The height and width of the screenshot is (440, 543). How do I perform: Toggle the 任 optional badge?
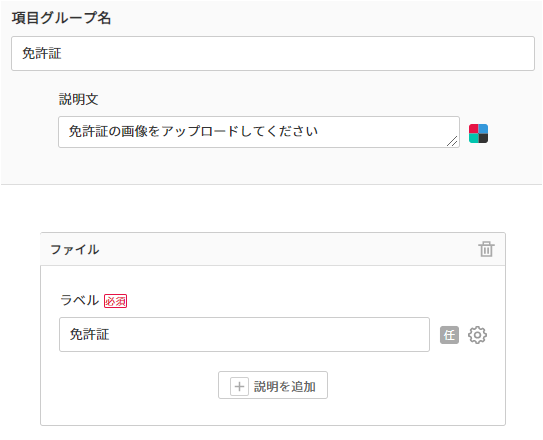(449, 335)
